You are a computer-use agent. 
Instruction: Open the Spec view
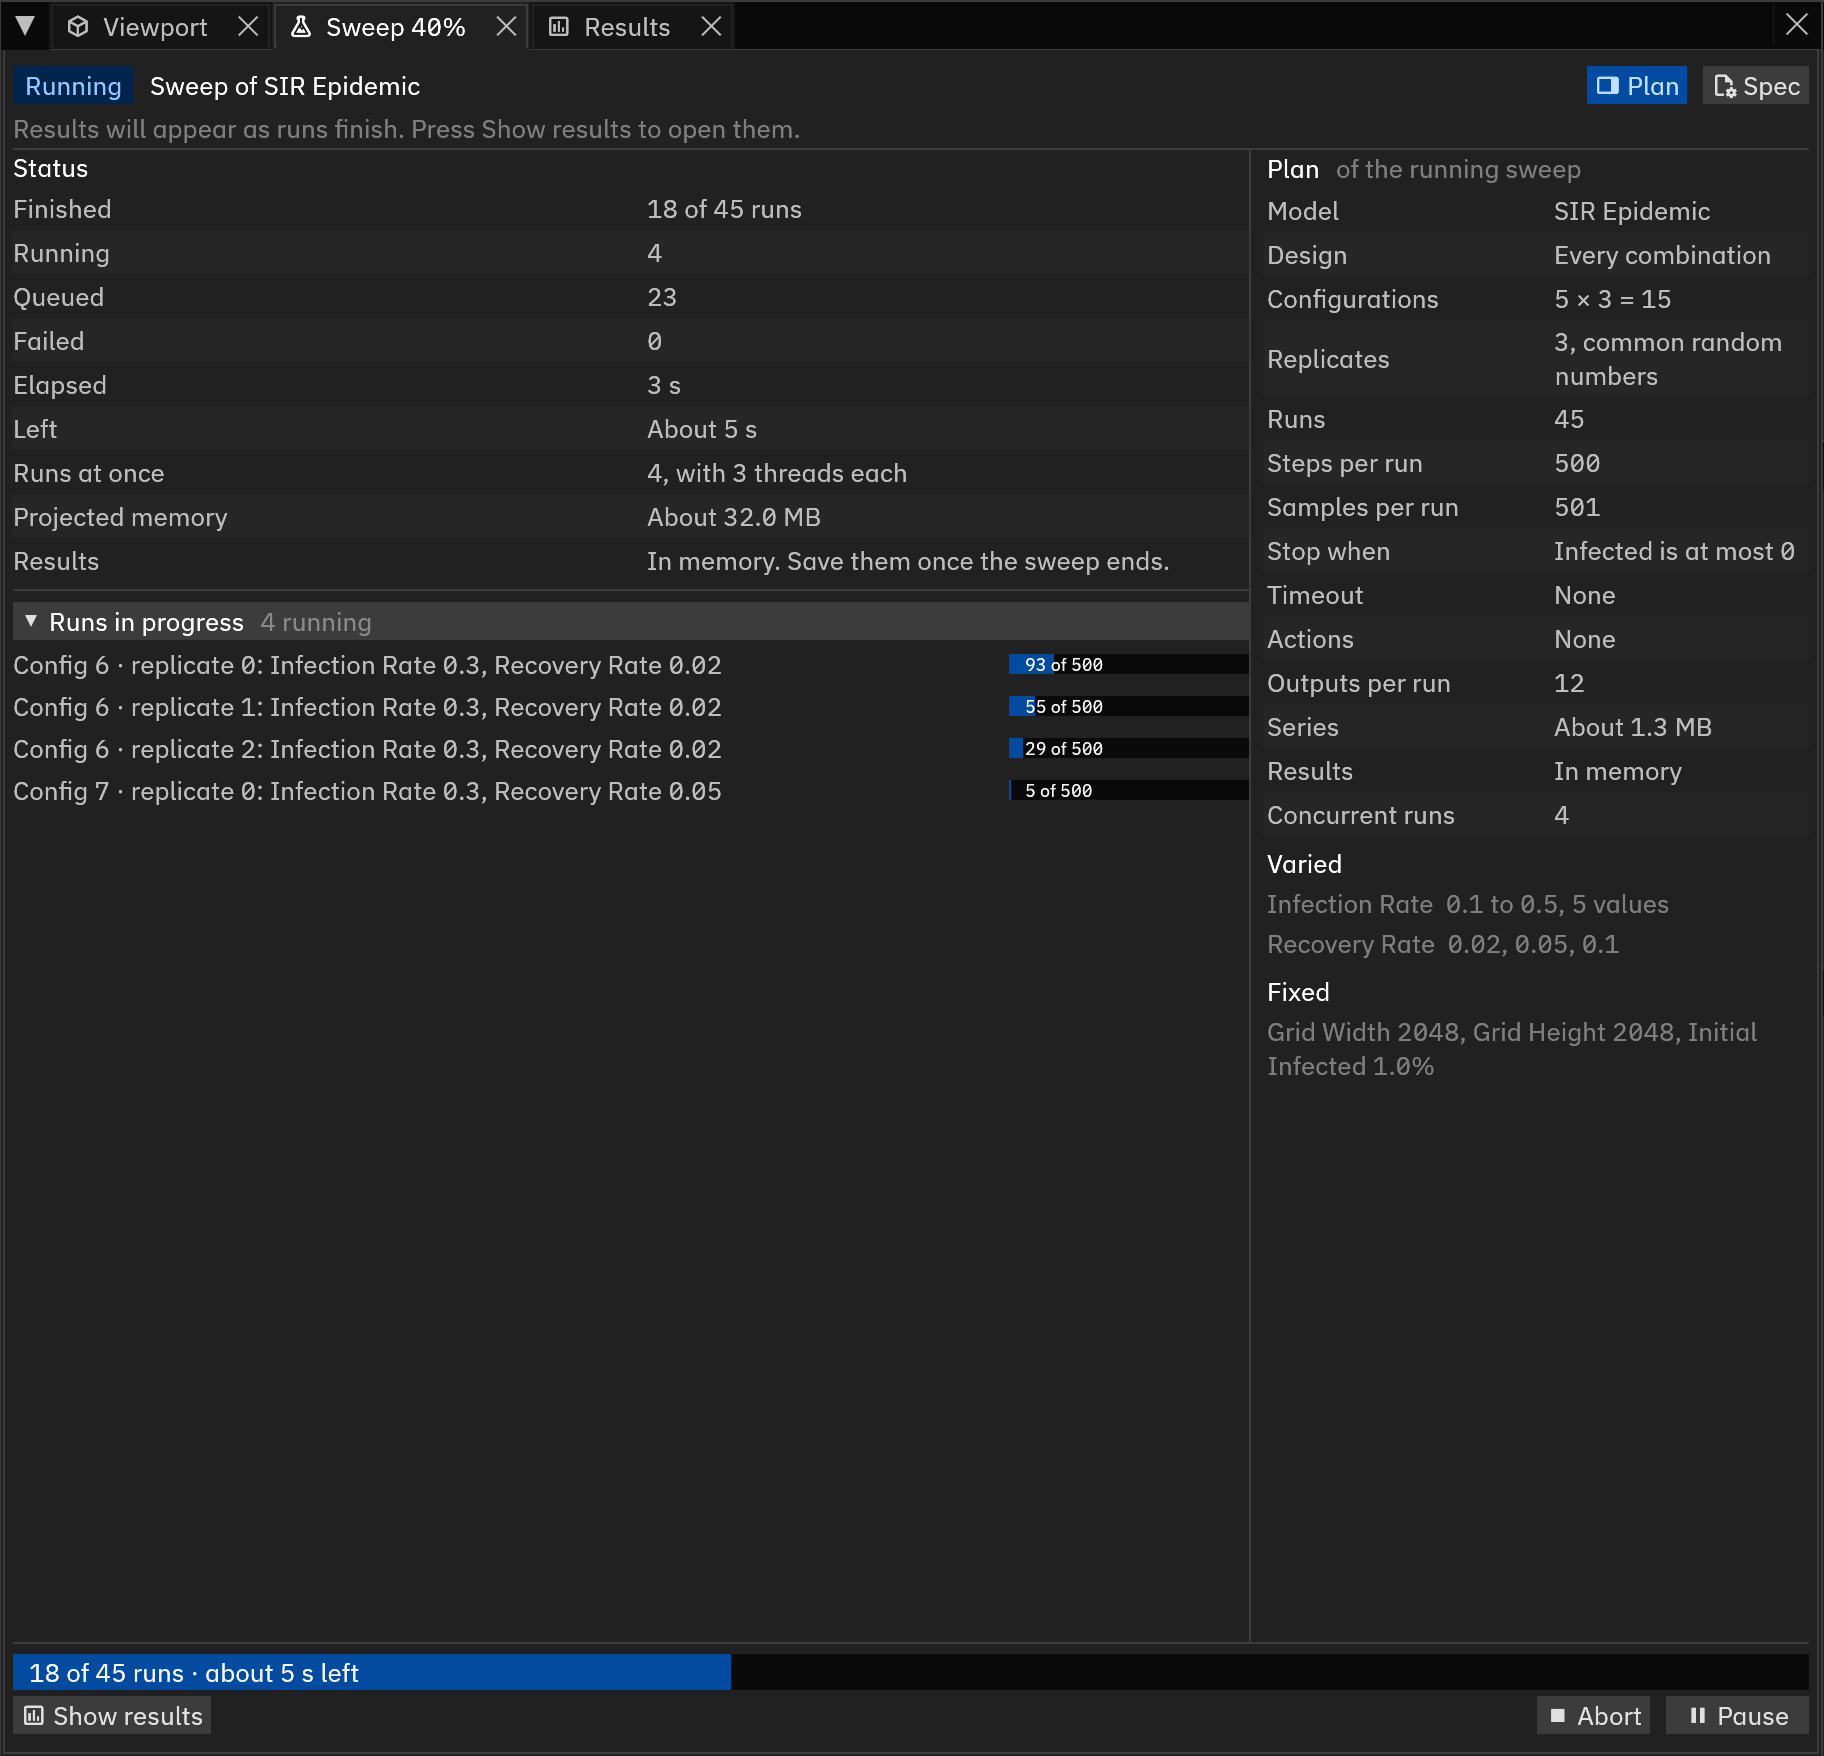point(1757,86)
